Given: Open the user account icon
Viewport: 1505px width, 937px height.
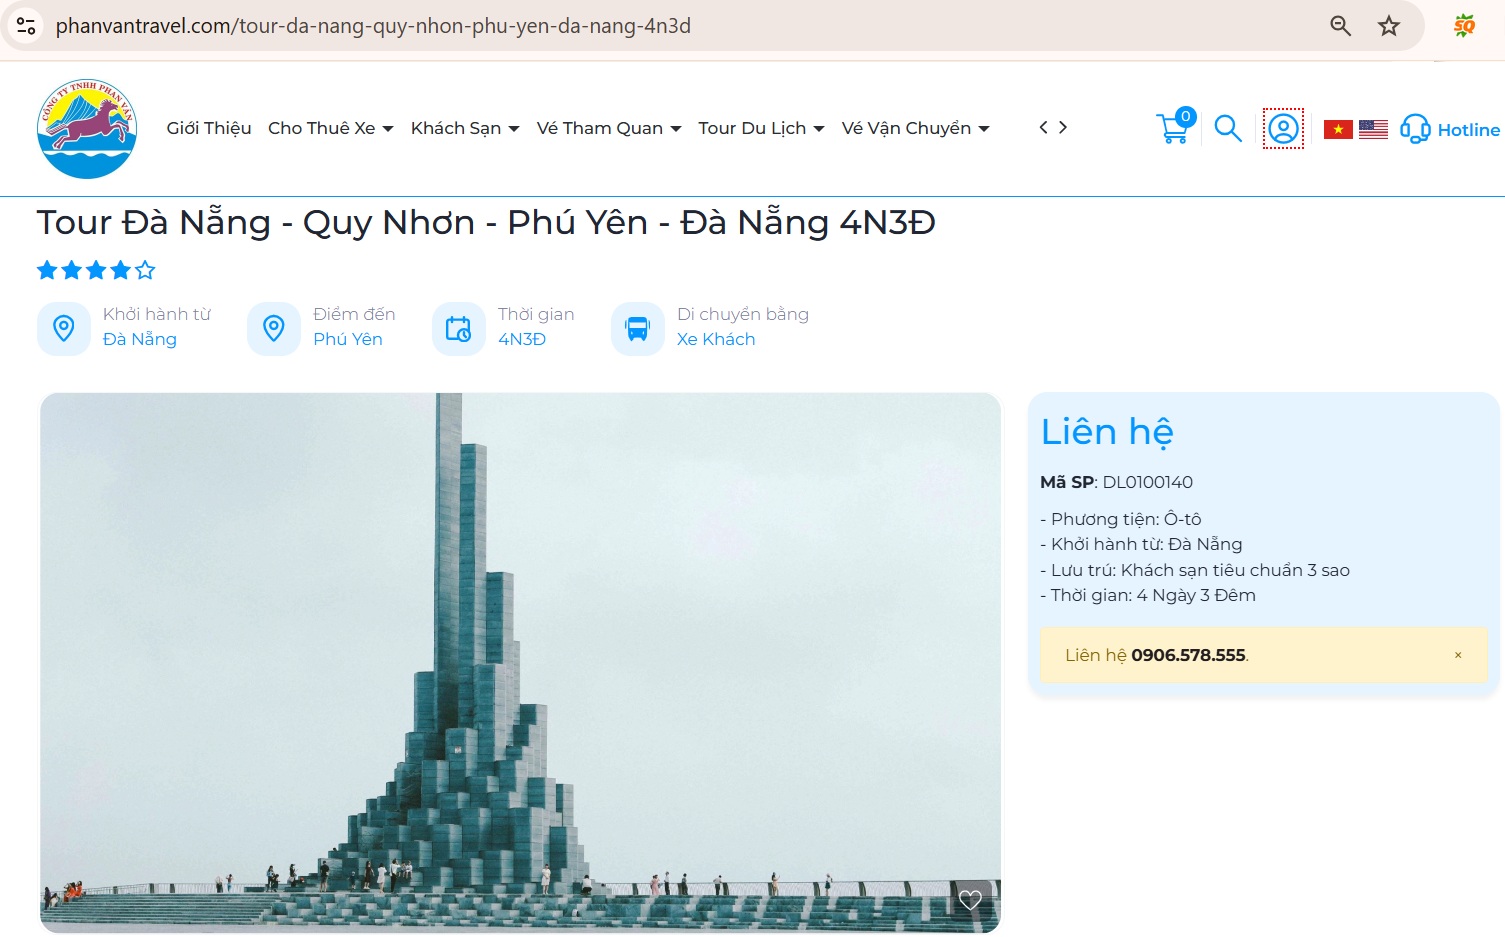Looking at the screenshot, I should click(1282, 128).
